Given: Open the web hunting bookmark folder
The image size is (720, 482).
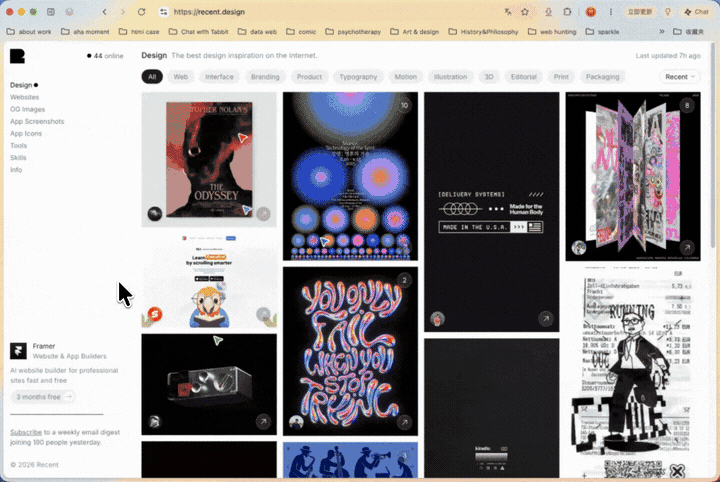Looking at the screenshot, I should pos(551,32).
